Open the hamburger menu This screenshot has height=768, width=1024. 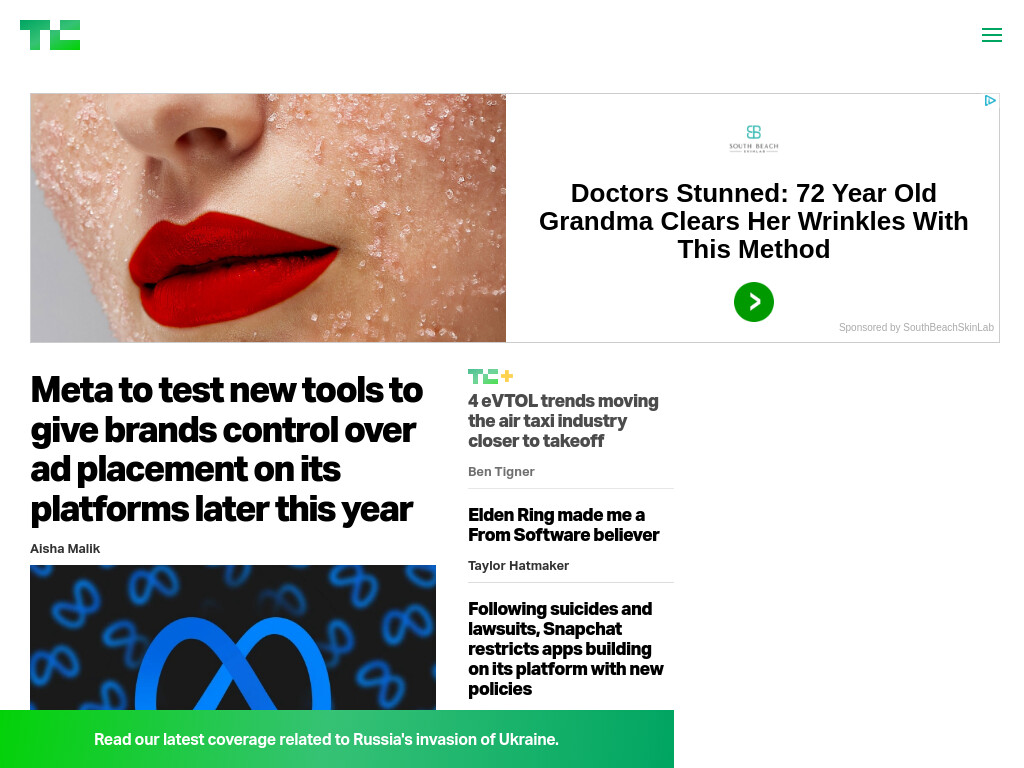point(991,35)
